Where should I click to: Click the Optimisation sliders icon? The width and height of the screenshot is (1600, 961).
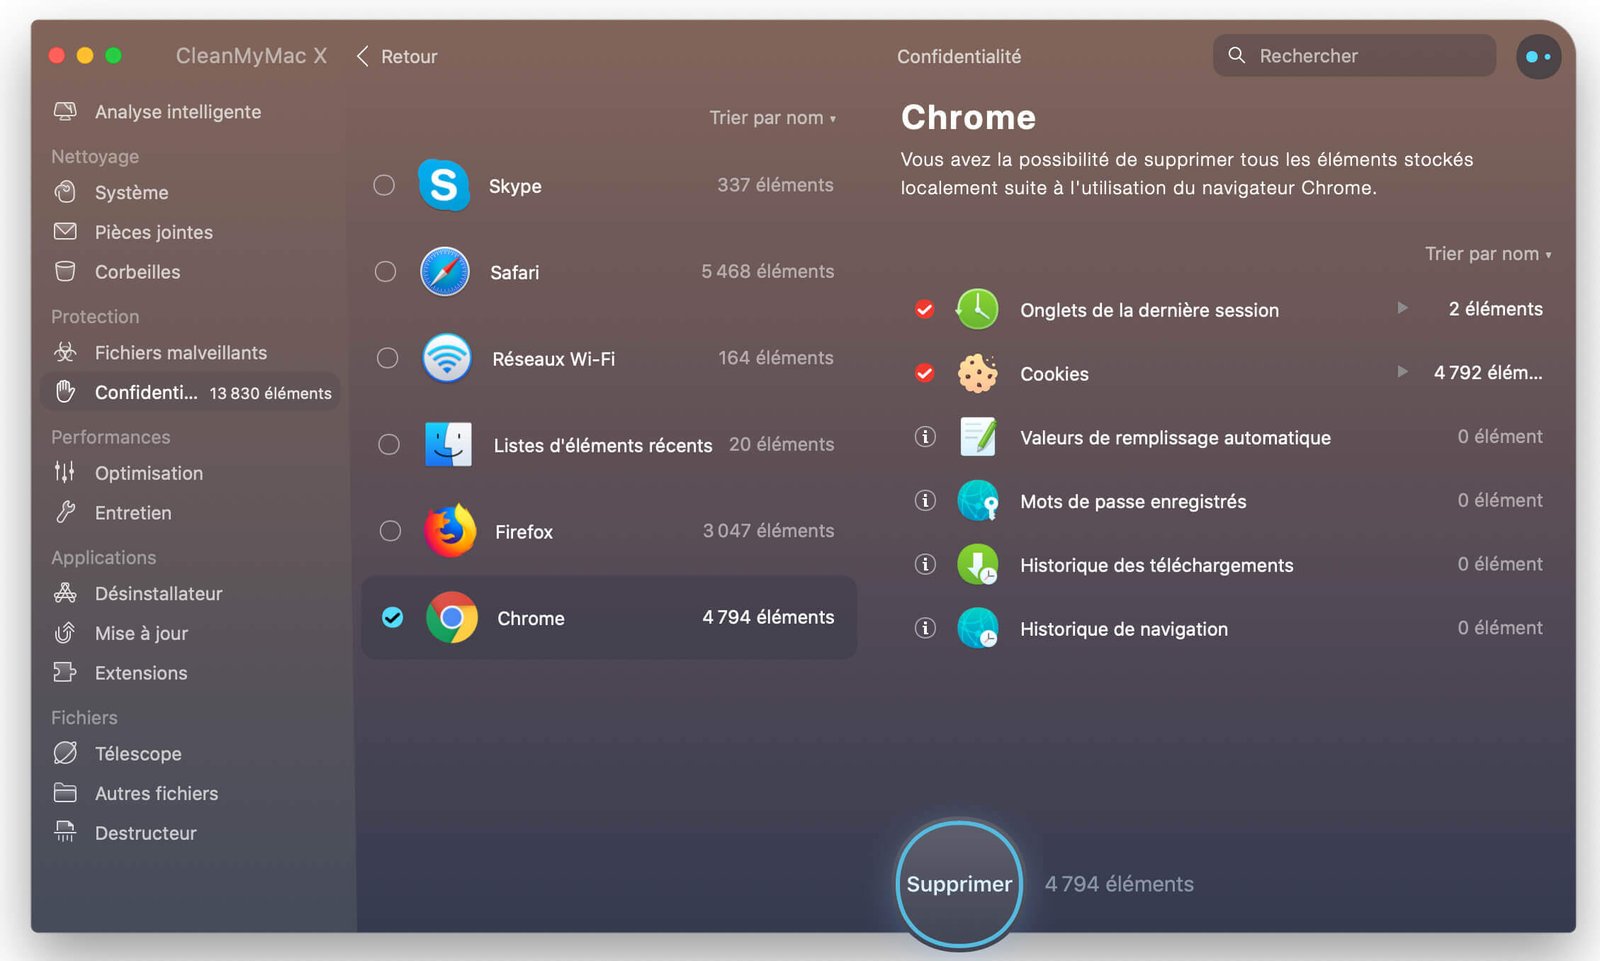65,472
